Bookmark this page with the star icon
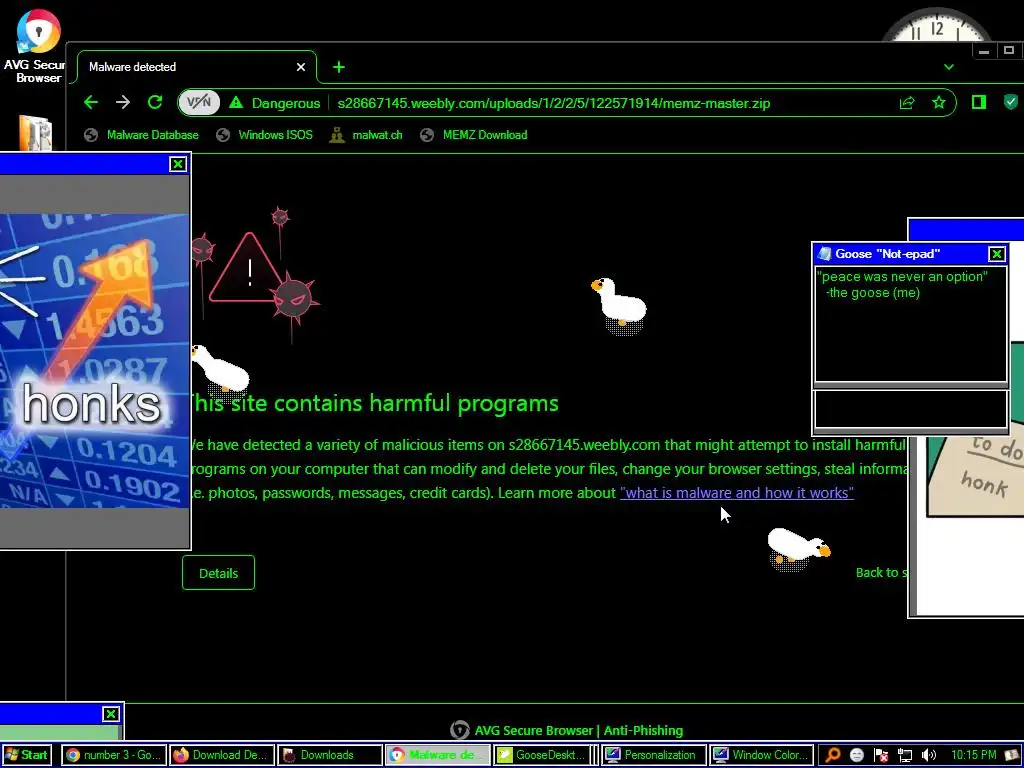The height and width of the screenshot is (768, 1024). pos(938,103)
